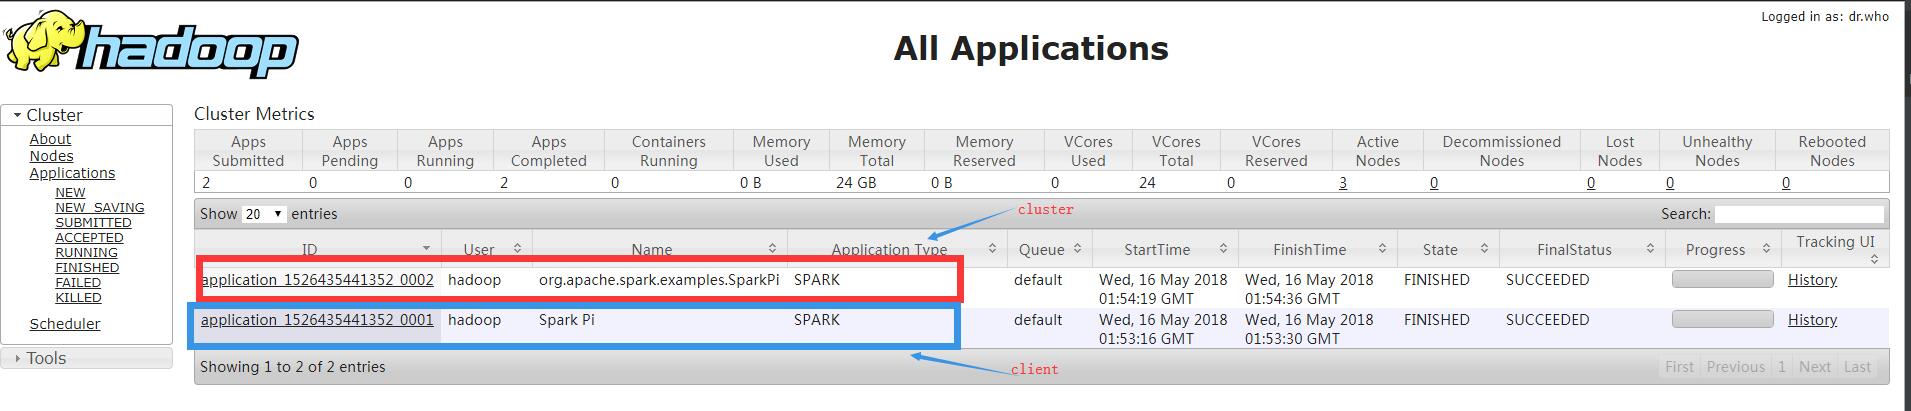This screenshot has height=411, width=1911.
Task: Sort by StartTime column sort icon
Action: [x=1223, y=248]
